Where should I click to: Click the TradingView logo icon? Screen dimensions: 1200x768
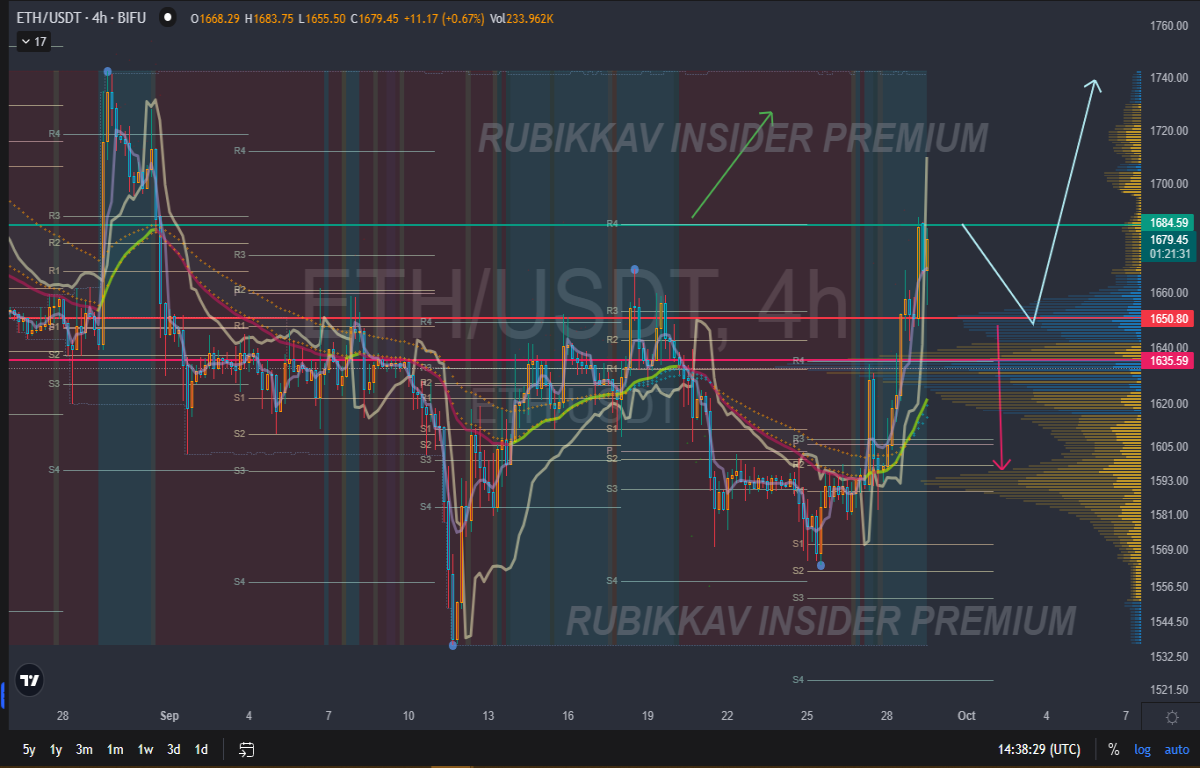(30, 680)
